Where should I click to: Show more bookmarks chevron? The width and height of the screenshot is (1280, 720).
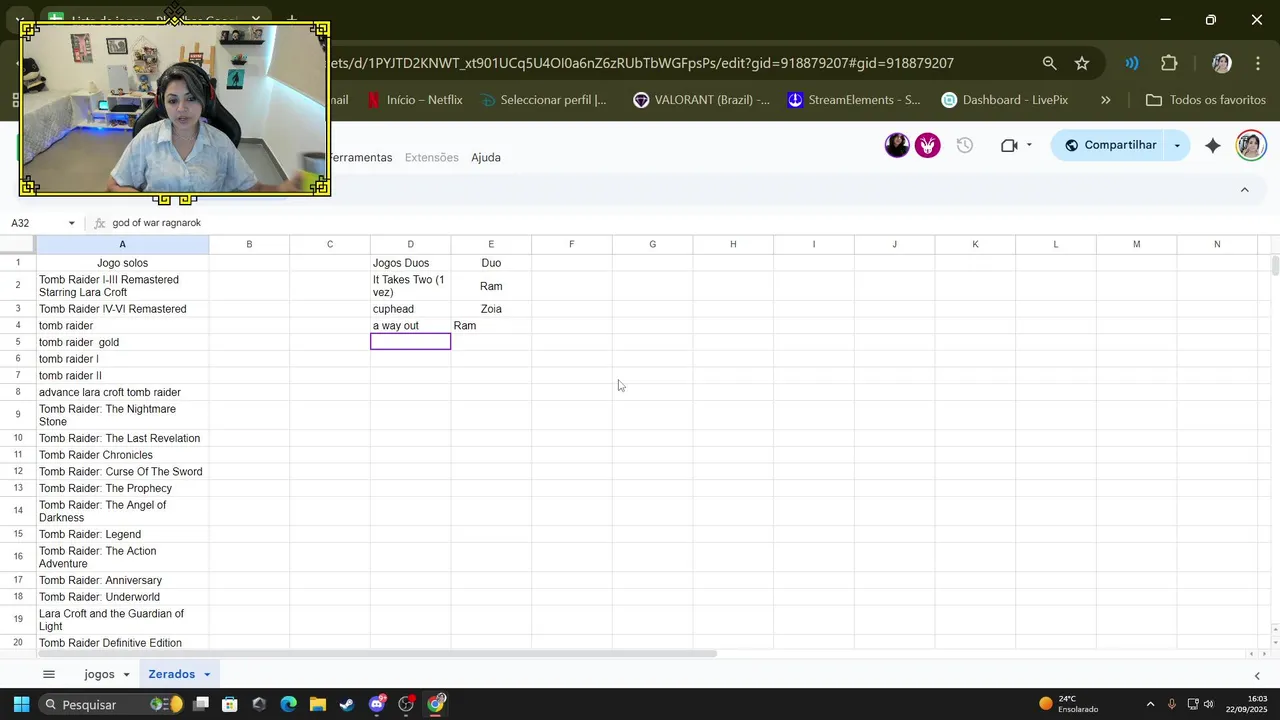(1105, 100)
